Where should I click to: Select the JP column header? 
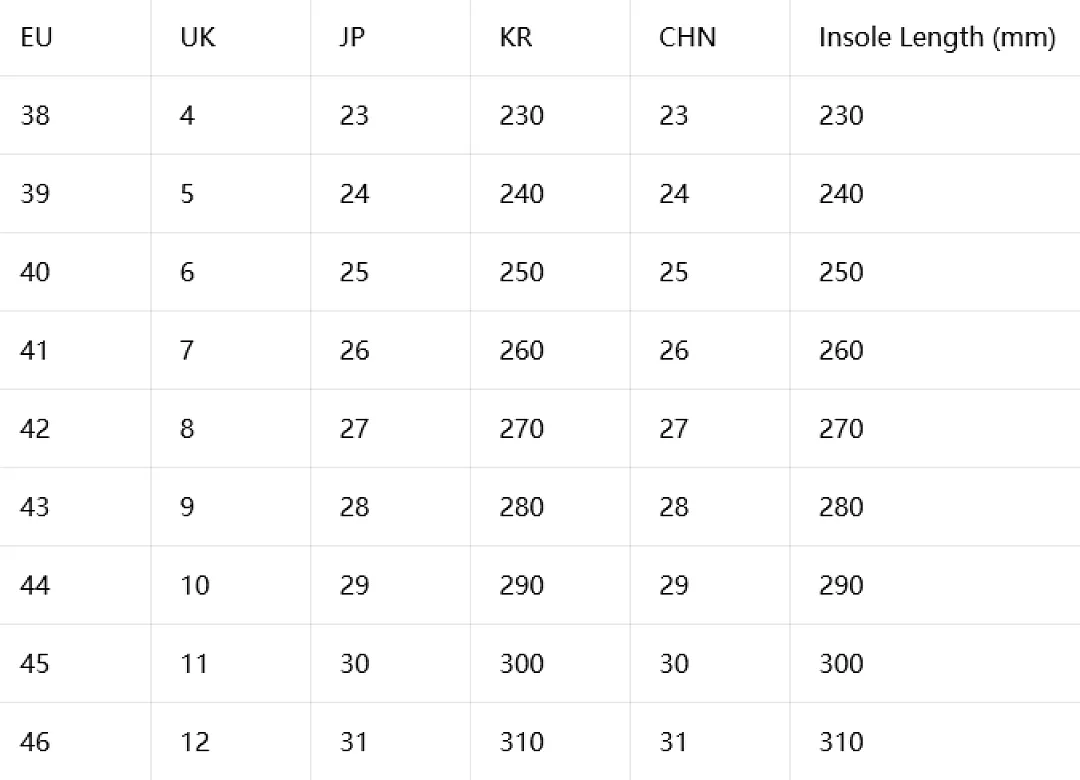[352, 37]
